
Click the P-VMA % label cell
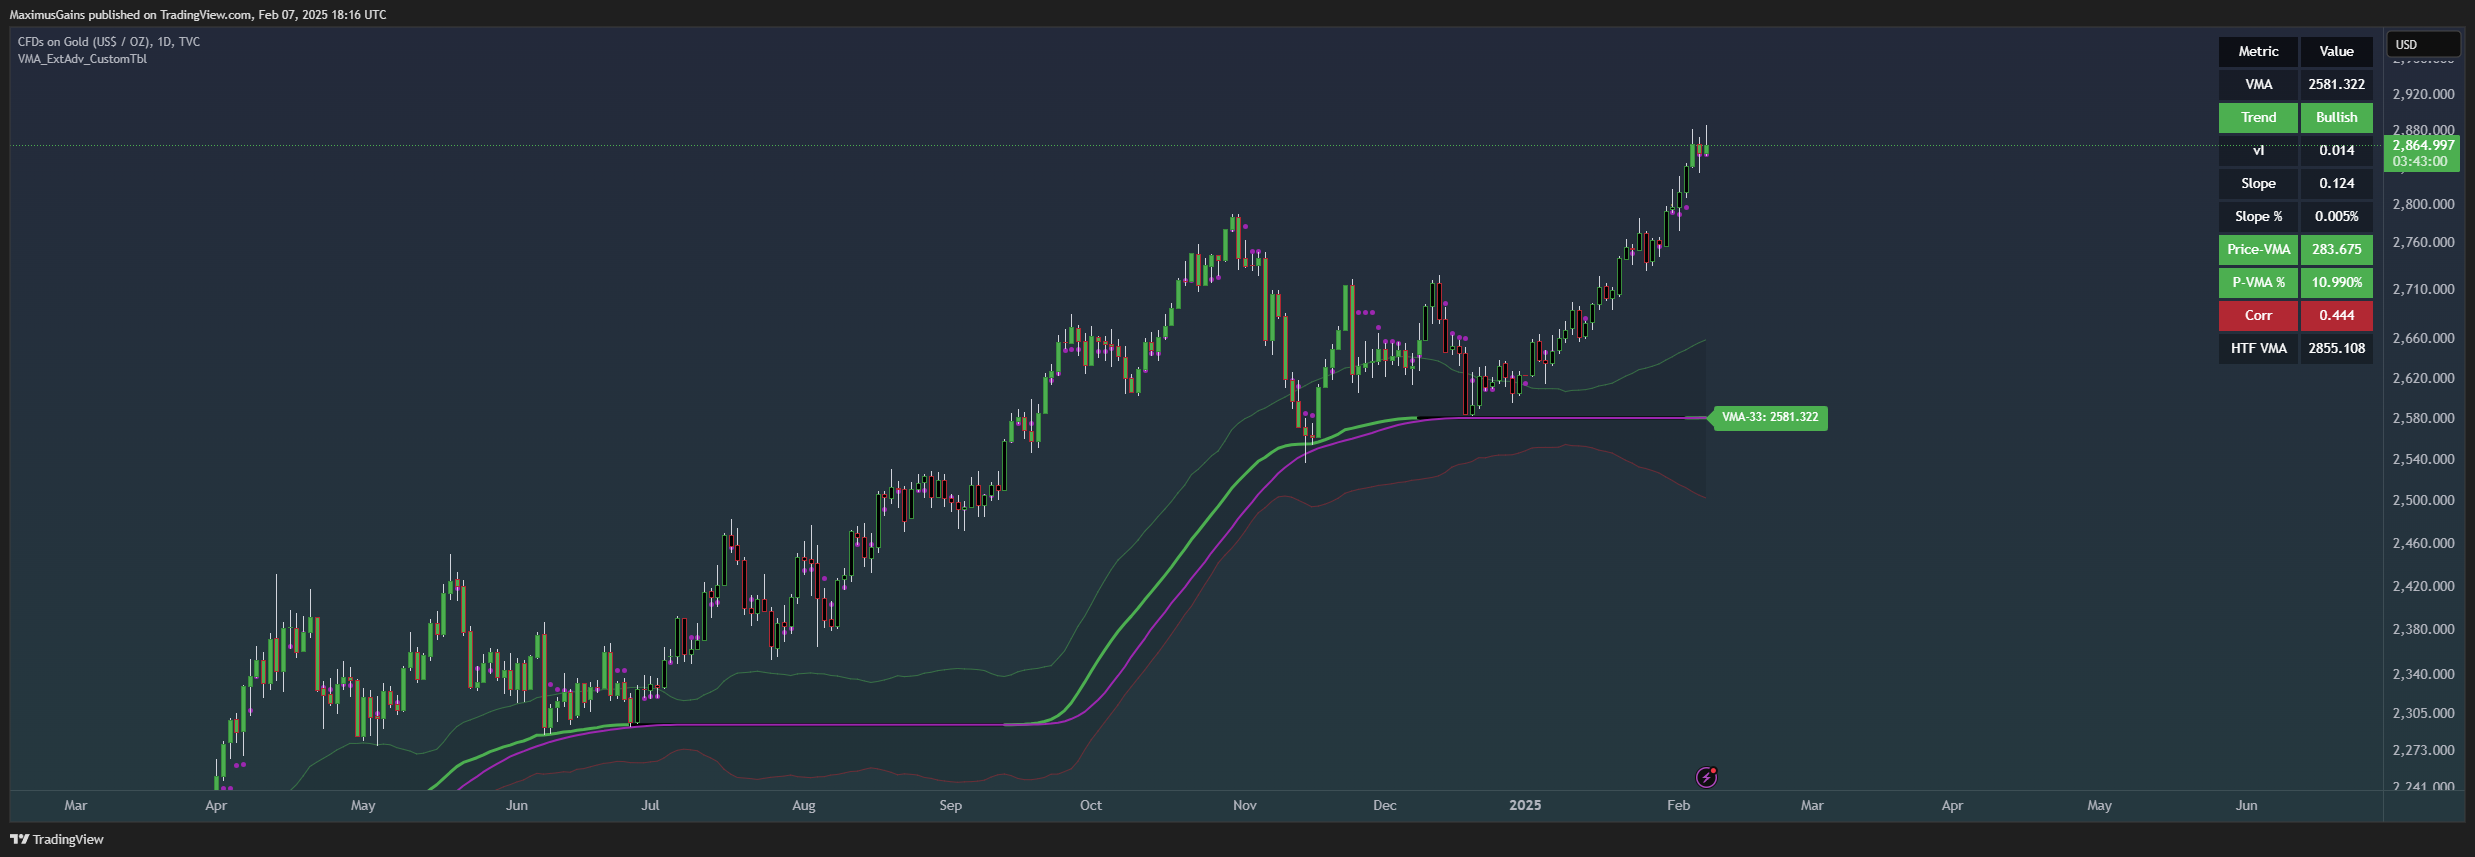tap(2258, 282)
